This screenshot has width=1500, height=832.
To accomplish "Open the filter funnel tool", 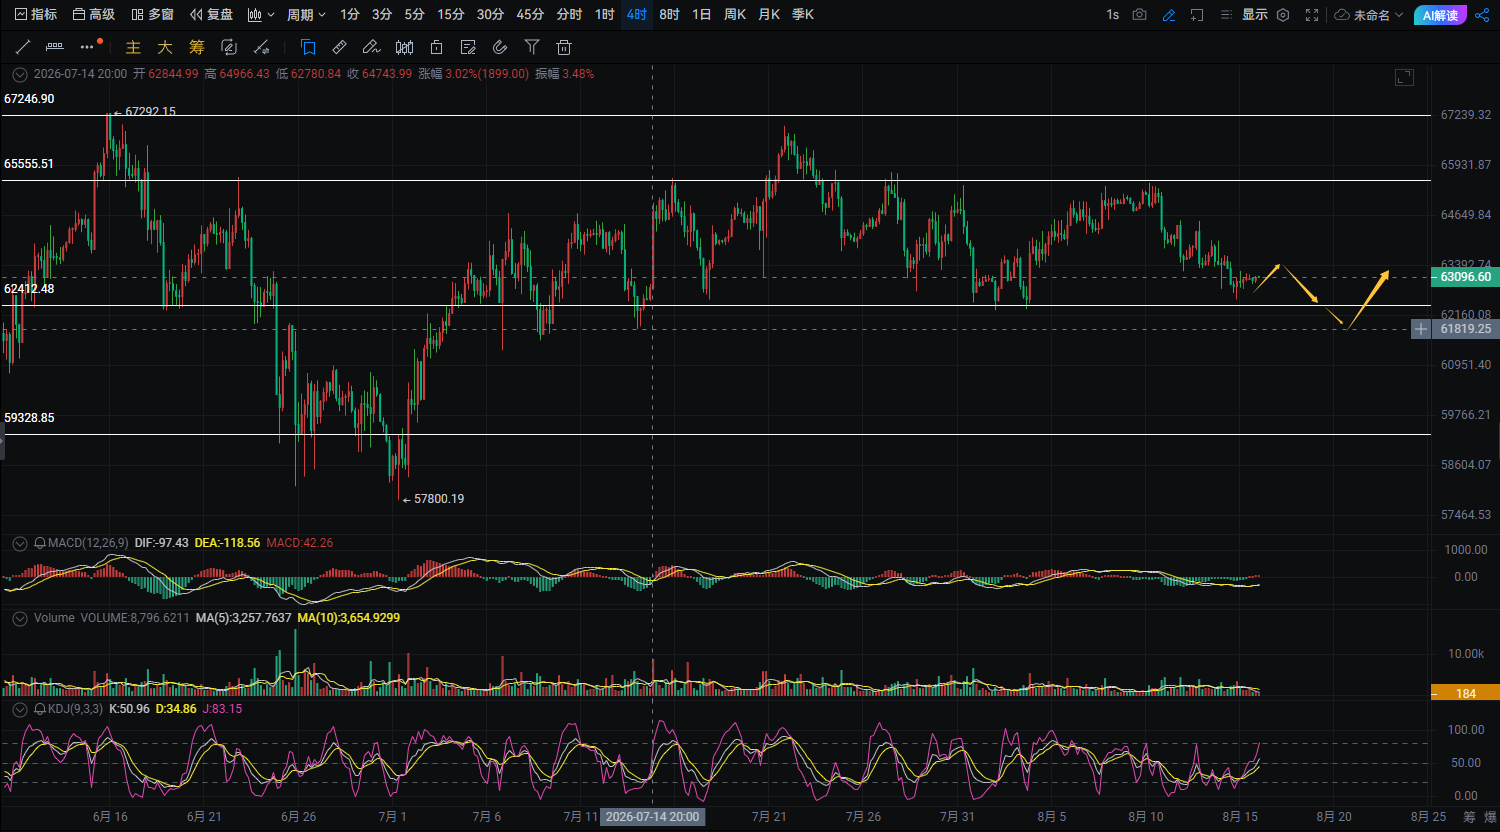I will 532,47.
